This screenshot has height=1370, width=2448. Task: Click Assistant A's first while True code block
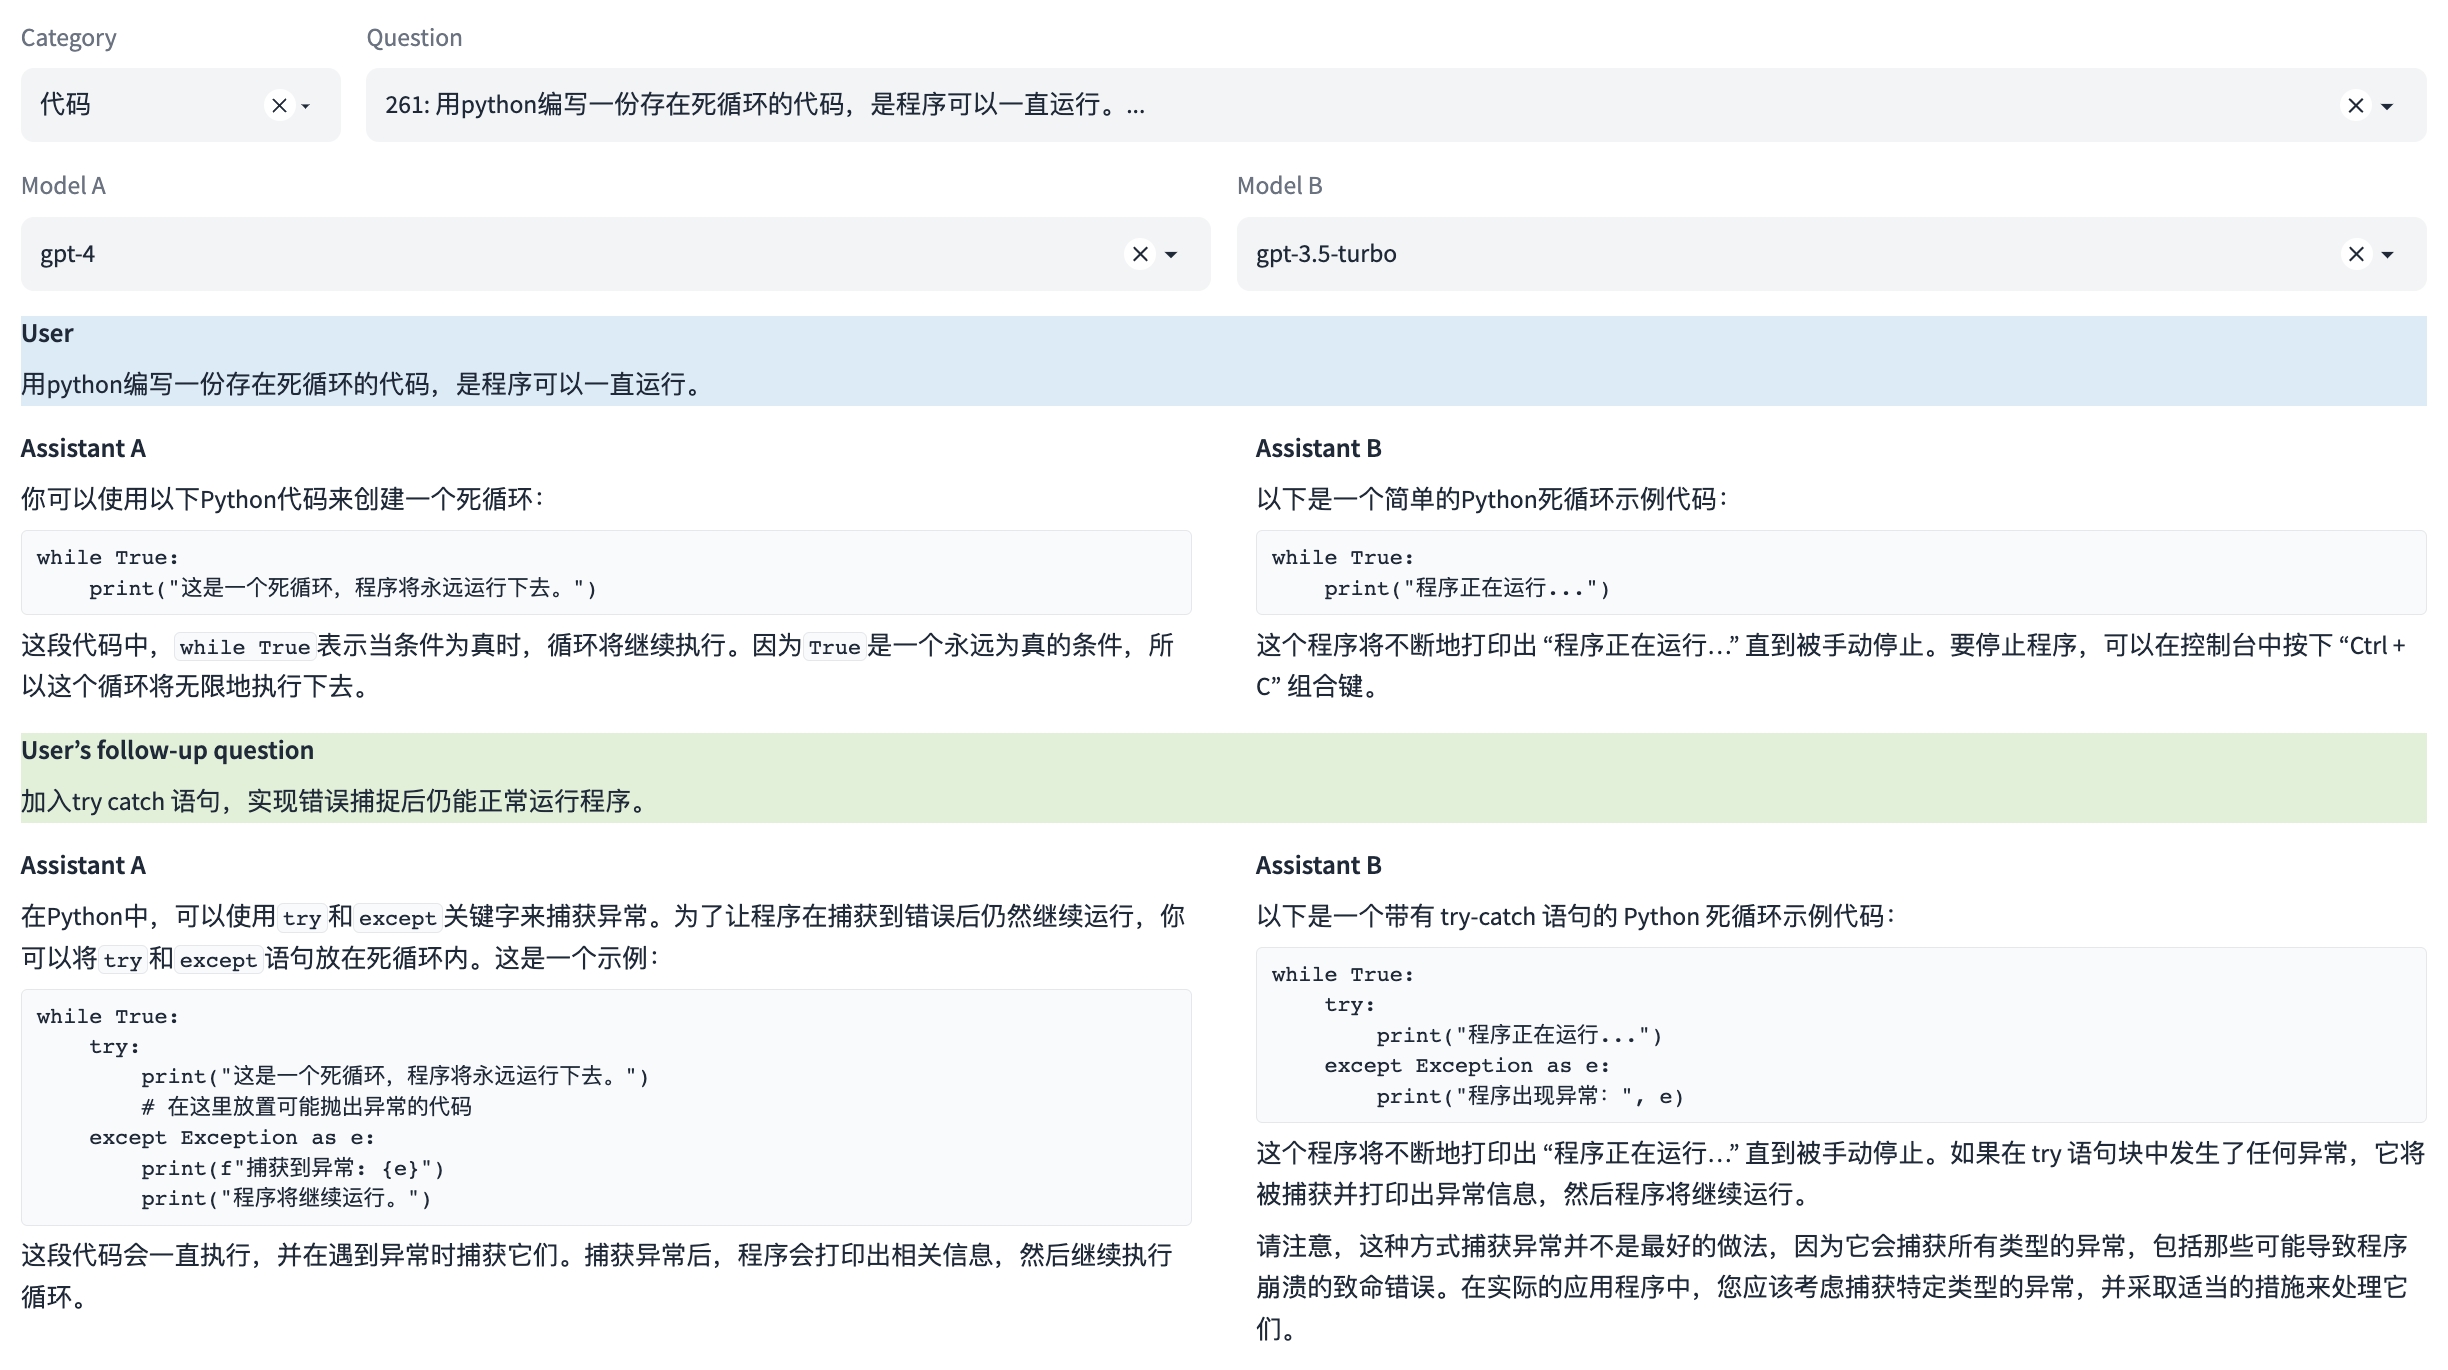605,572
